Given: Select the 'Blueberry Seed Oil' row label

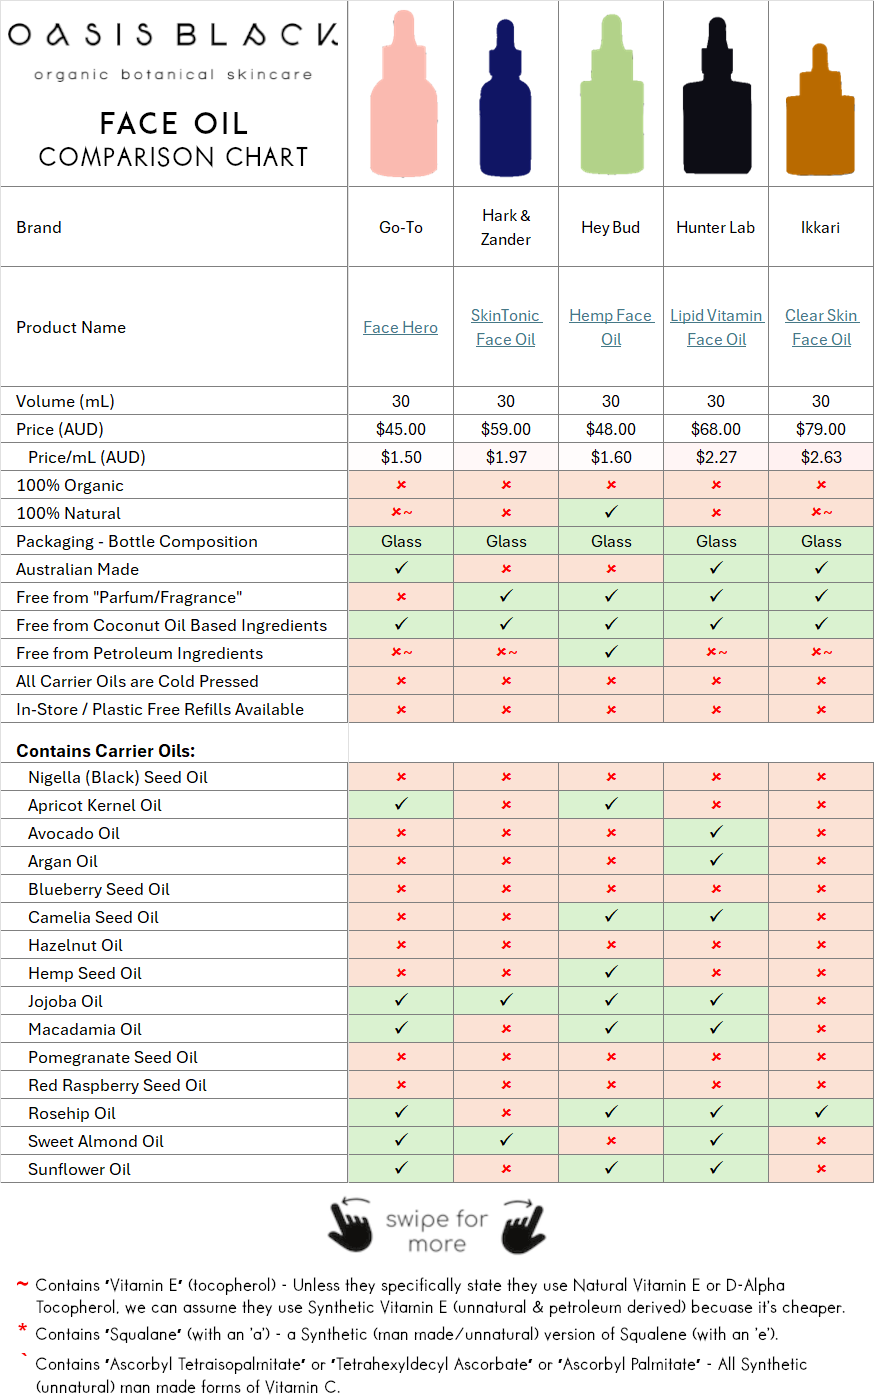Looking at the screenshot, I should [x=99, y=889].
